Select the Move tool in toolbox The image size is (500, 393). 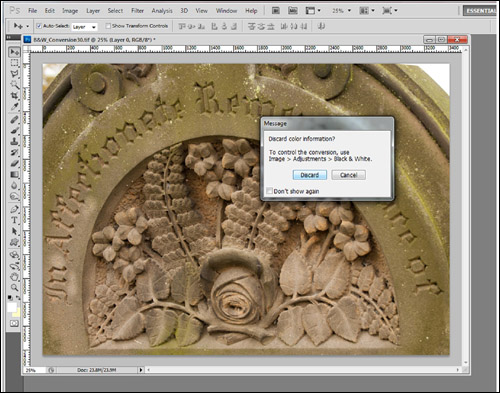(14, 52)
